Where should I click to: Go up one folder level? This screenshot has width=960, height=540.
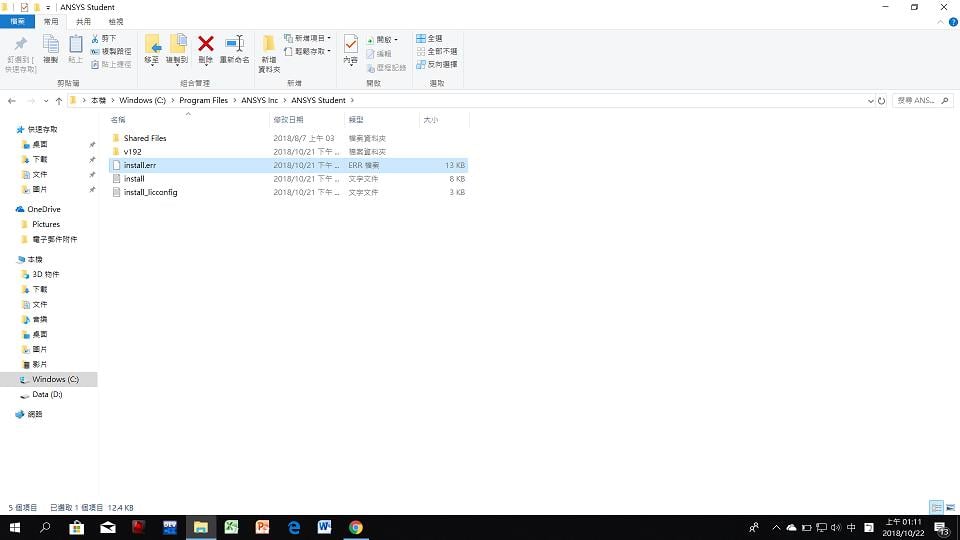pyautogui.click(x=59, y=101)
